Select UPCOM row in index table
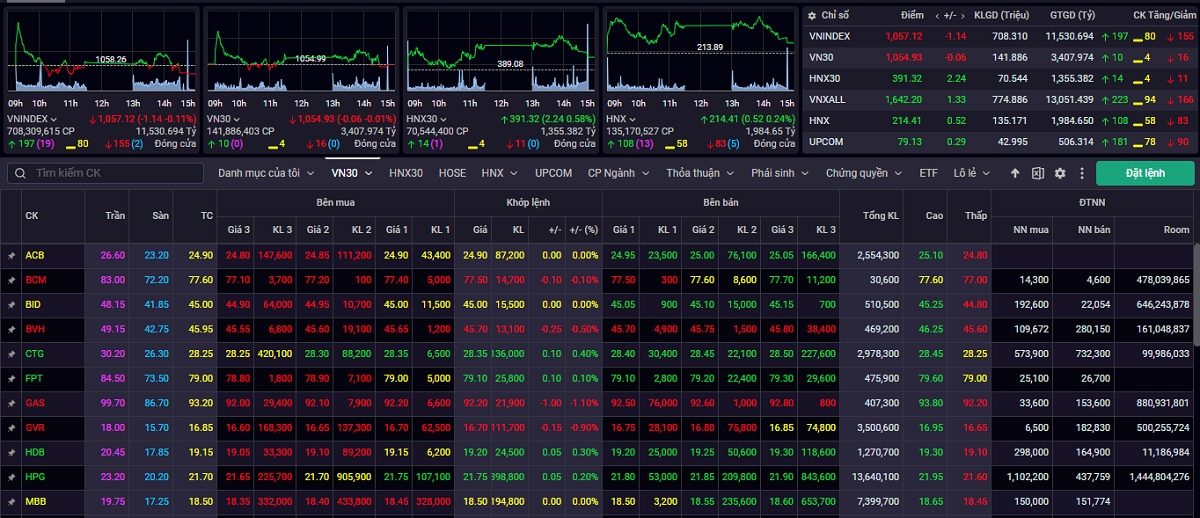 [x=1000, y=141]
